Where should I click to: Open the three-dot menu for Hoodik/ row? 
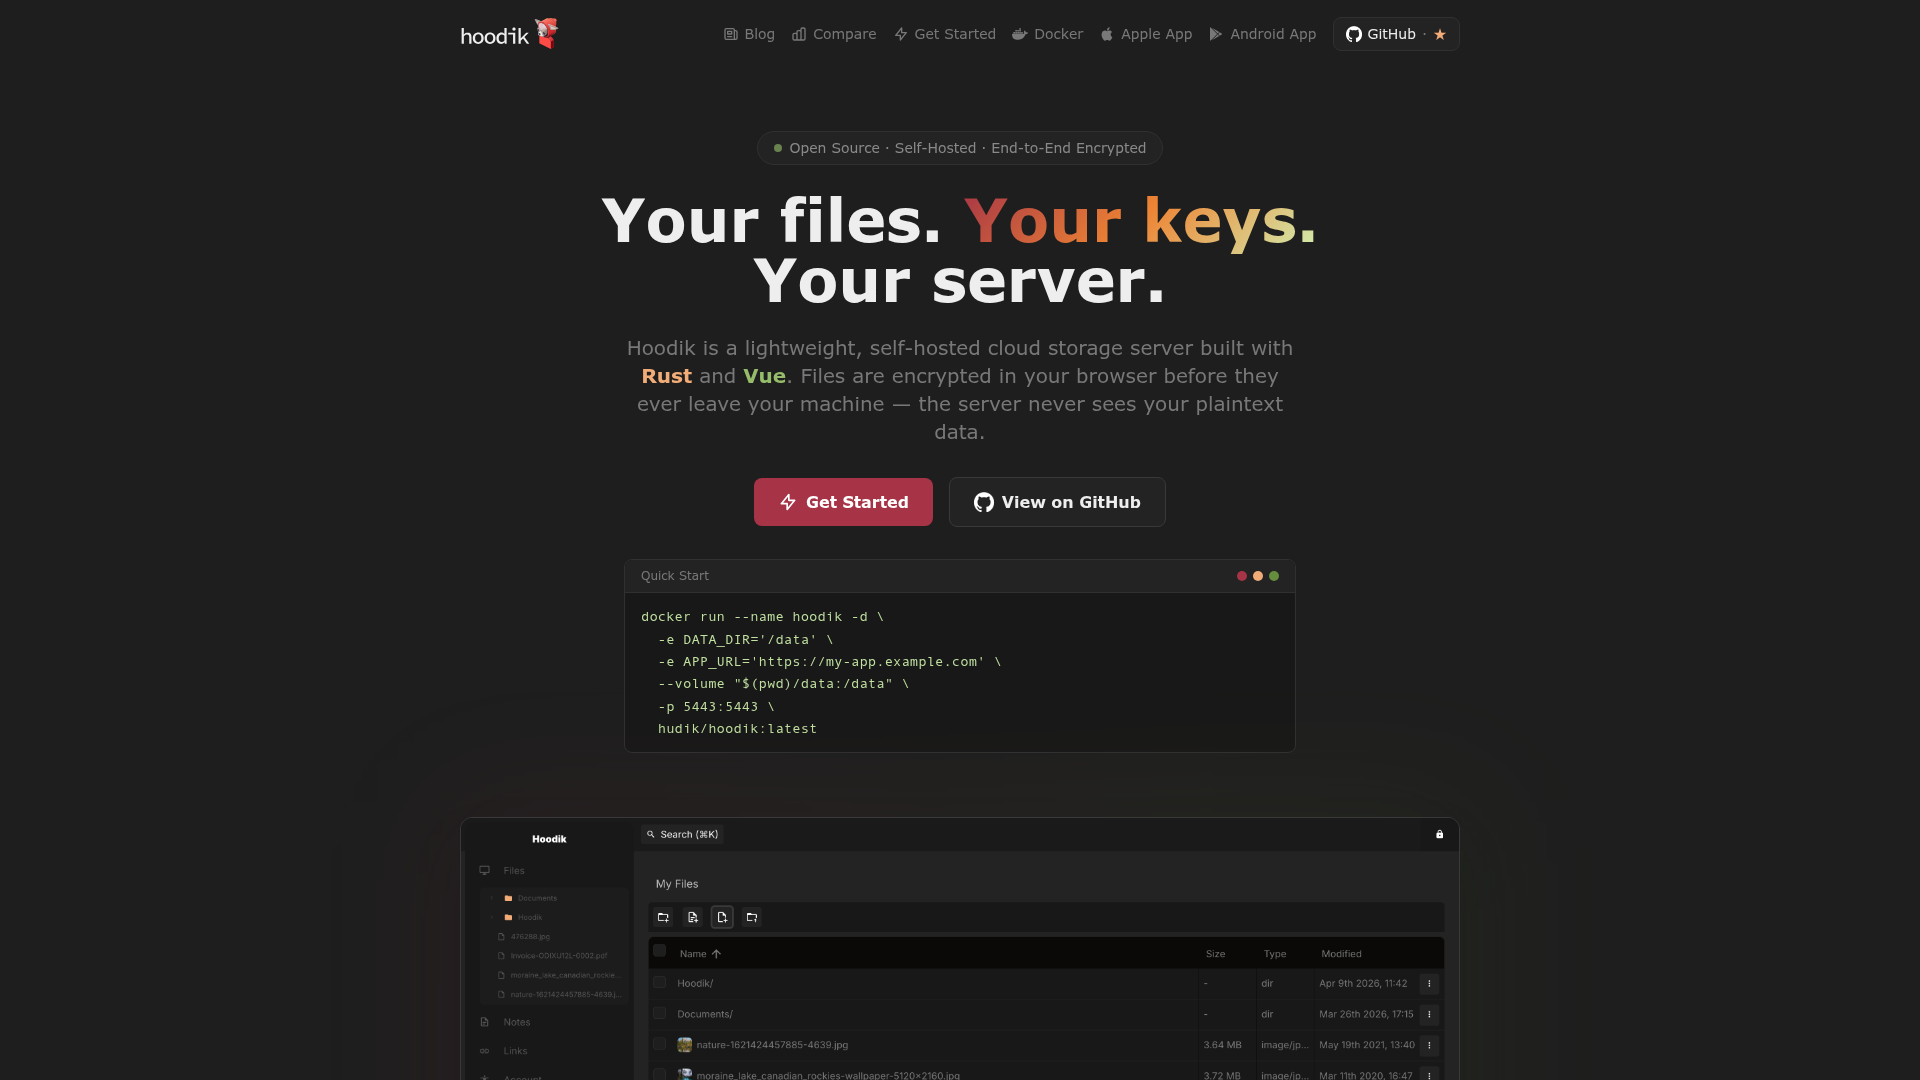tap(1429, 984)
